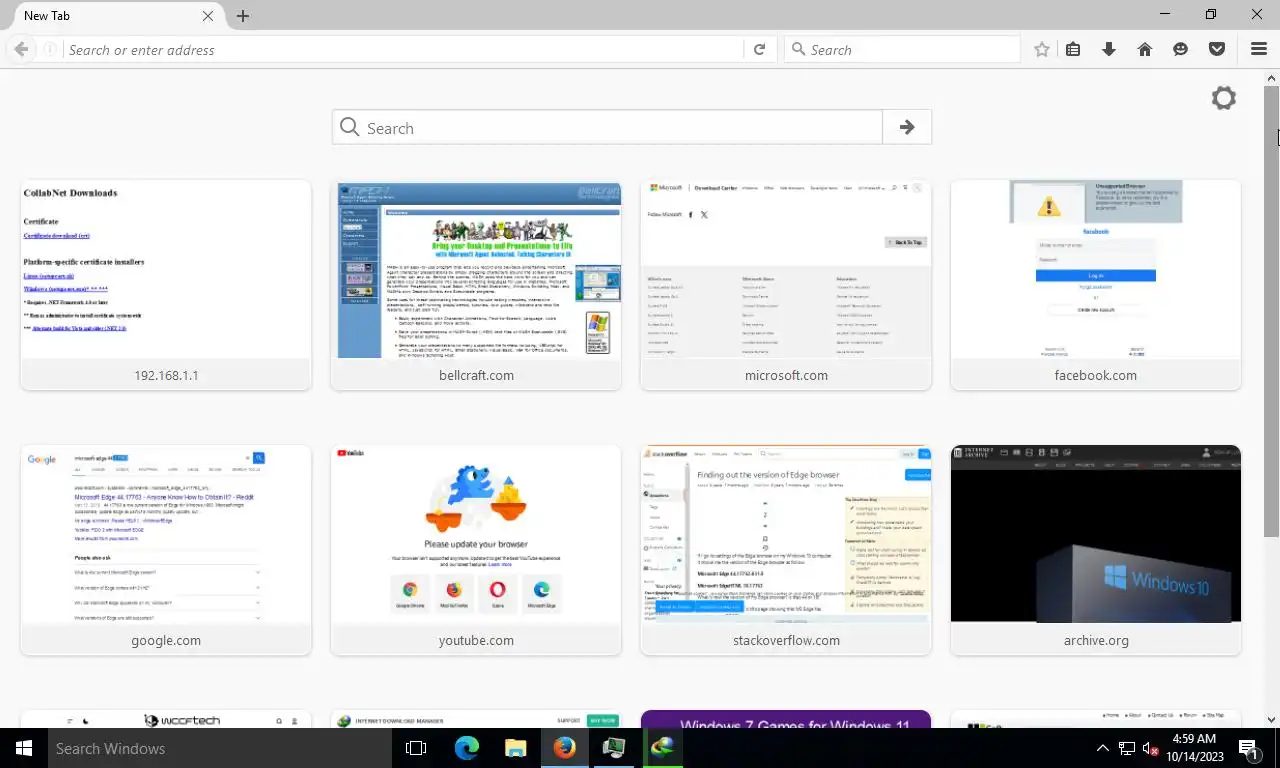The image size is (1280, 768).
Task: Open the stackoverflow.com tile
Action: (x=786, y=550)
